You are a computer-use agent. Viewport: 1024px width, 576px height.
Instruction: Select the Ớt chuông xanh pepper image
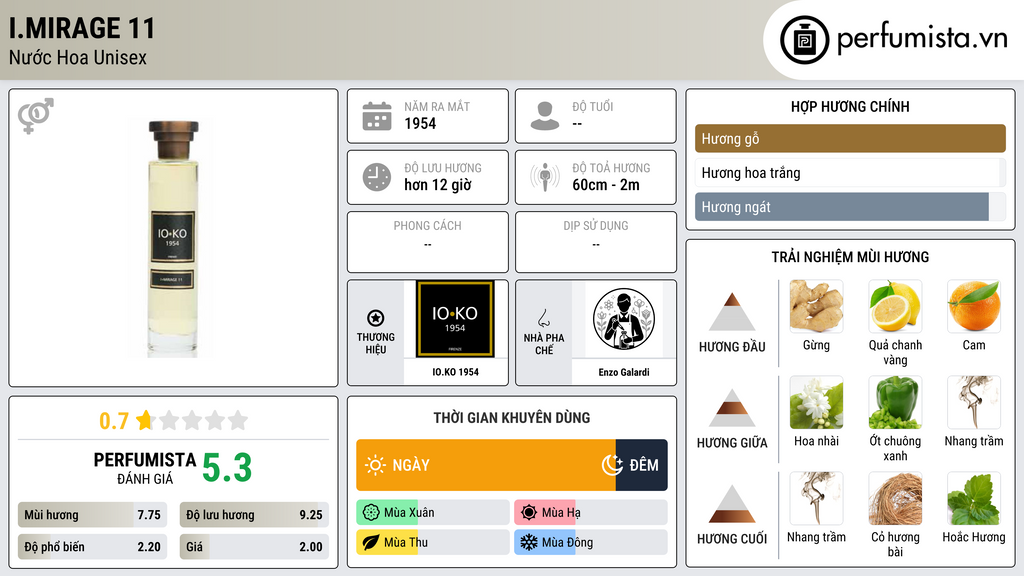(895, 402)
